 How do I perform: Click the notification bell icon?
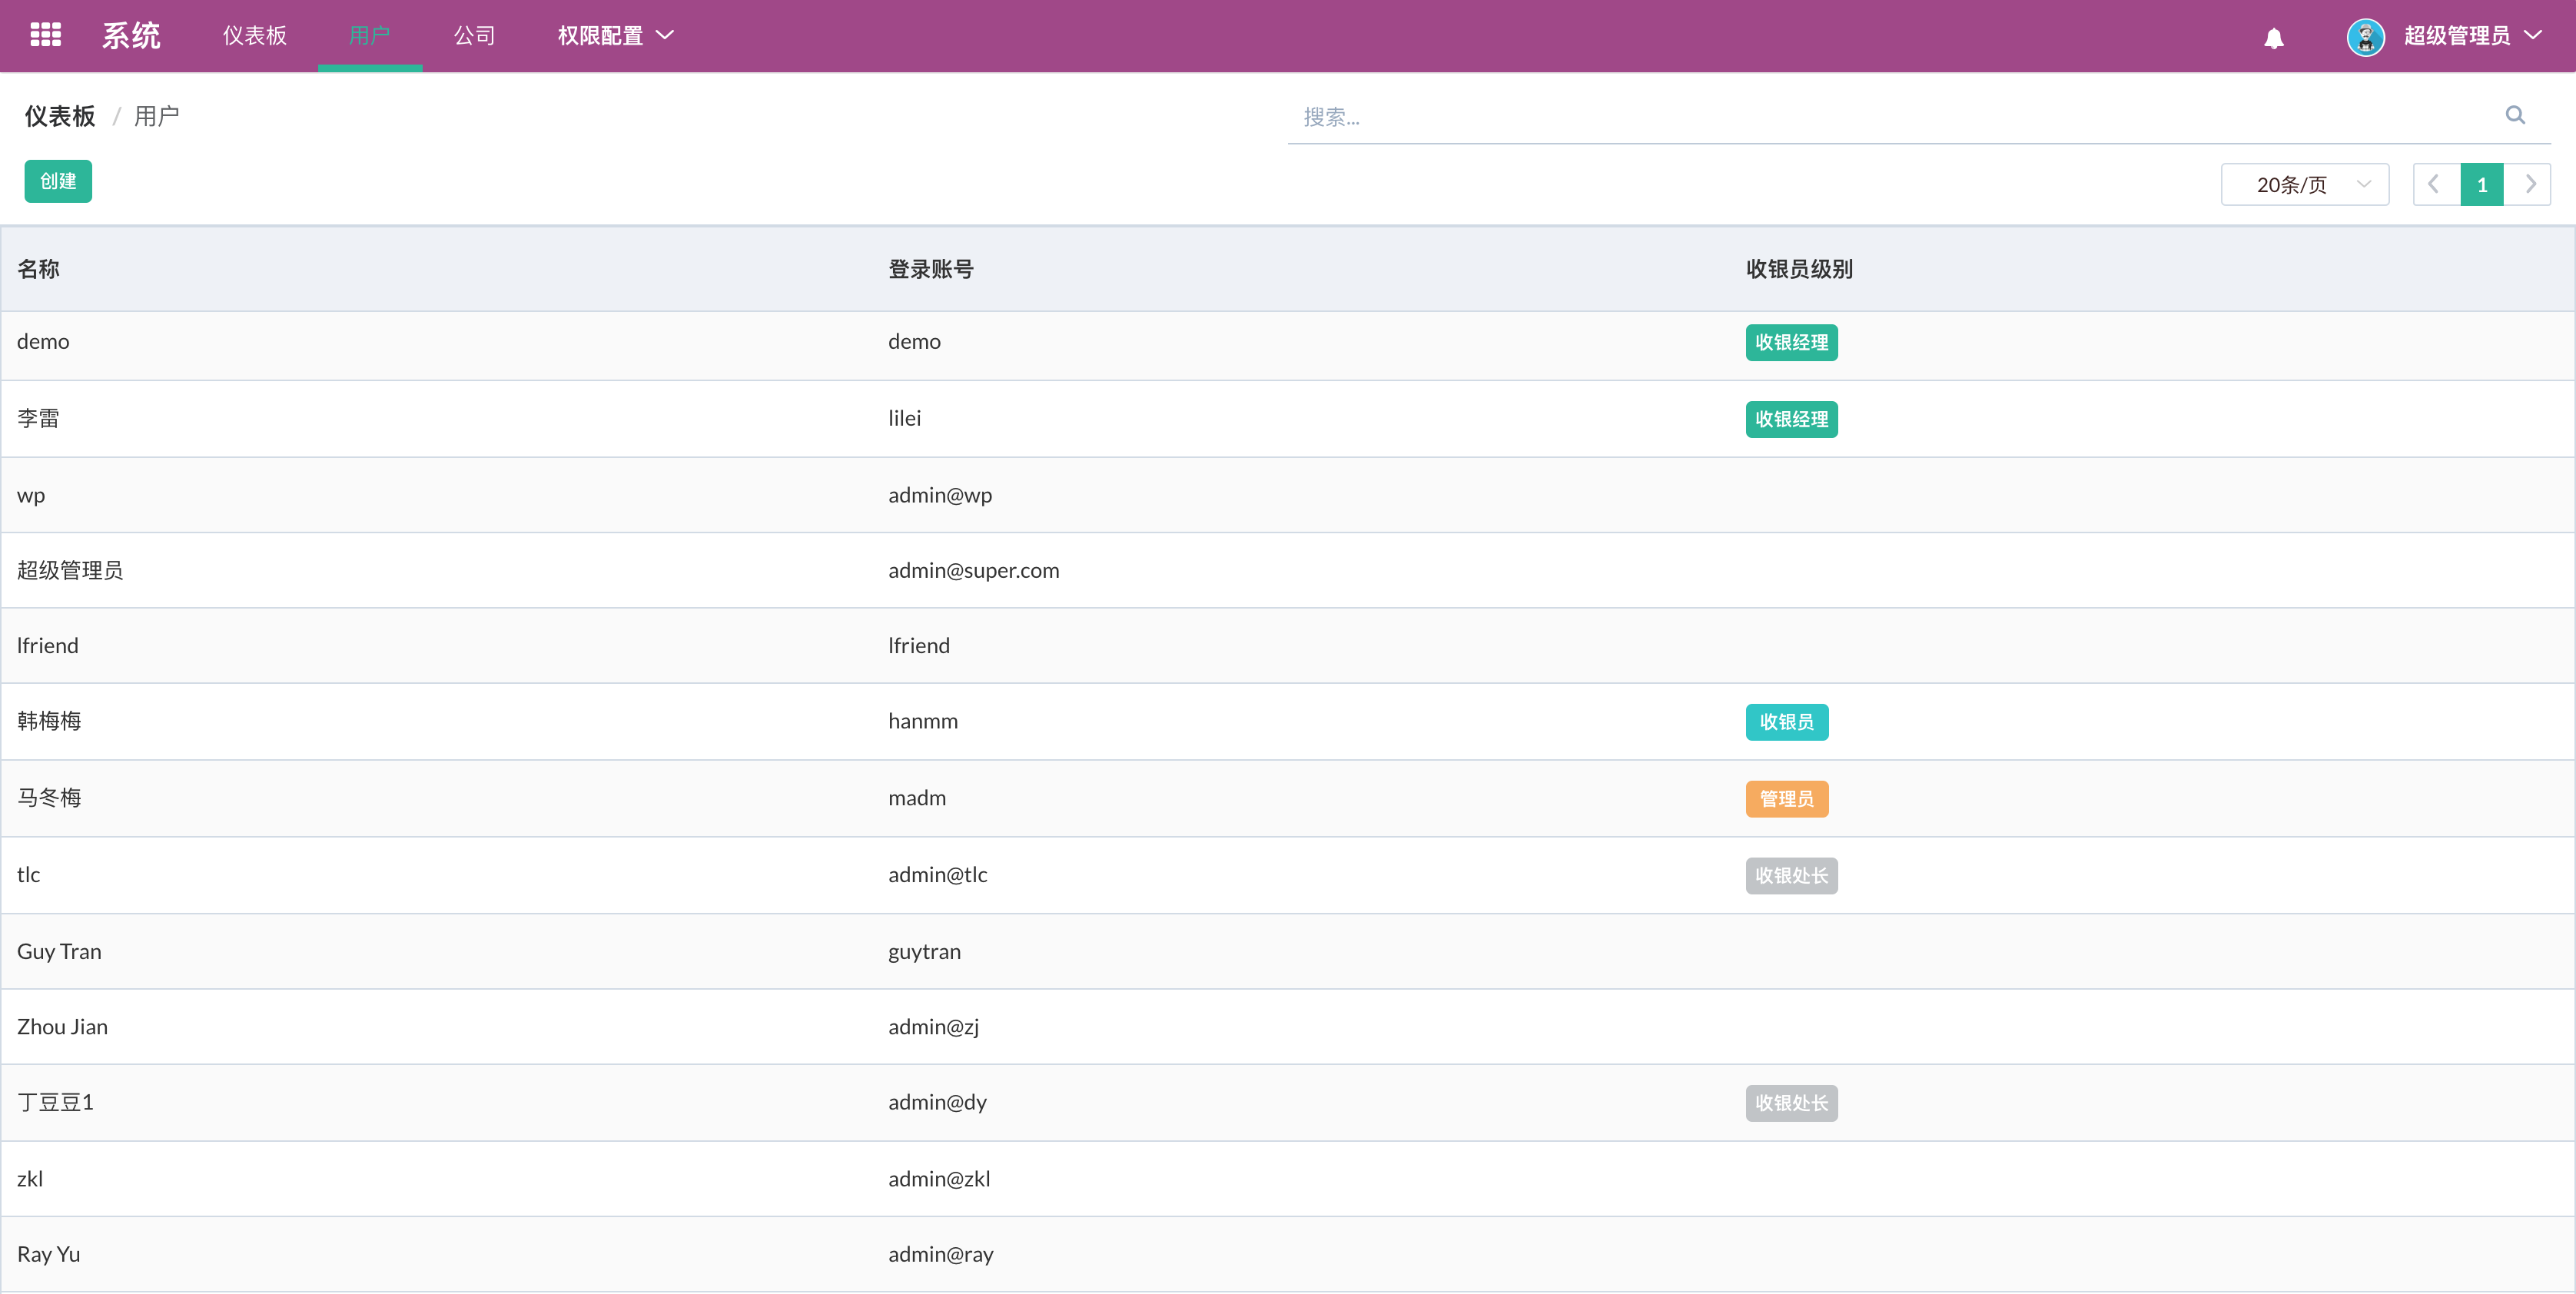[x=2273, y=37]
